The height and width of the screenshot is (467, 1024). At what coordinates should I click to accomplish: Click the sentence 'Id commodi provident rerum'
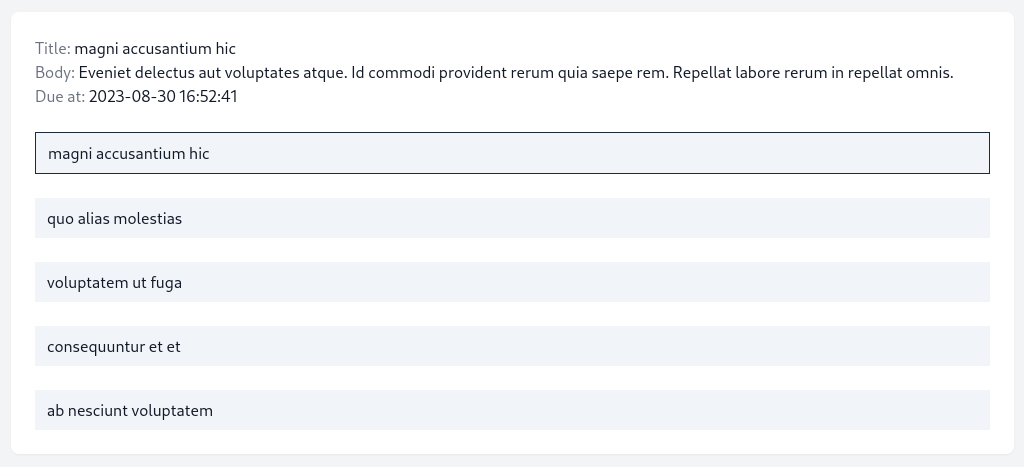coord(510,72)
